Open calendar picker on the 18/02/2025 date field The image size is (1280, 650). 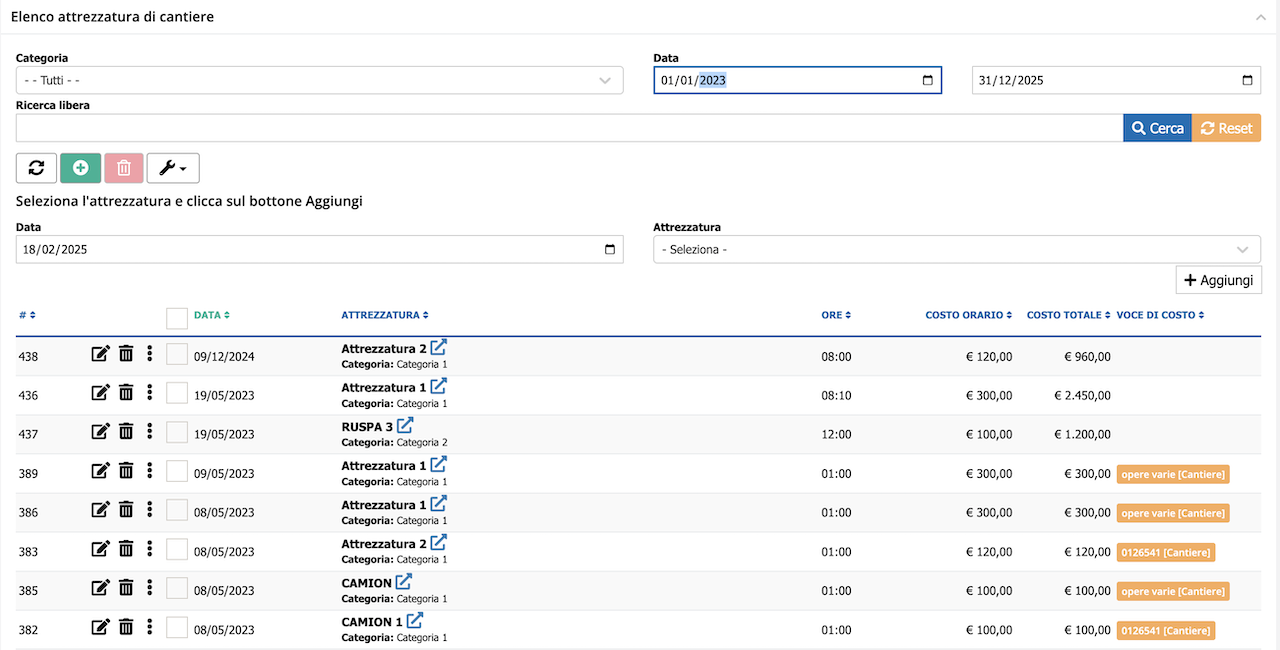click(610, 249)
